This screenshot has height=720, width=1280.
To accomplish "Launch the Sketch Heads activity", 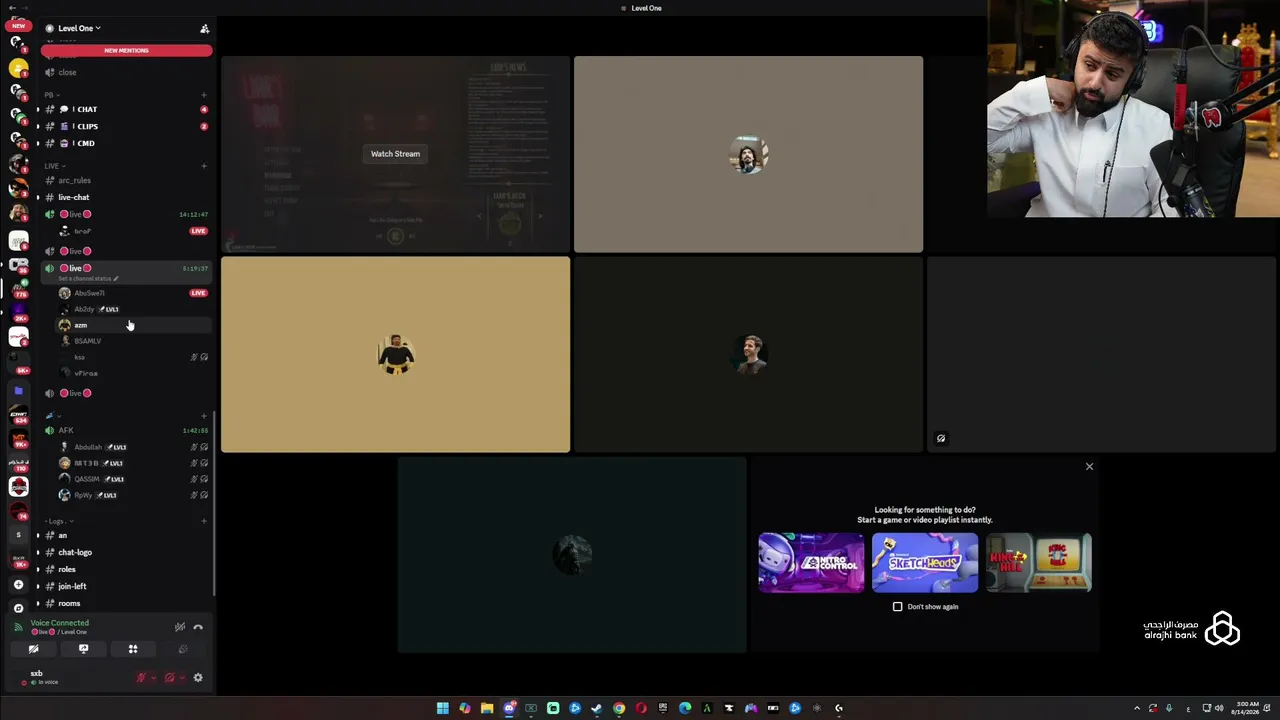I will point(925,563).
